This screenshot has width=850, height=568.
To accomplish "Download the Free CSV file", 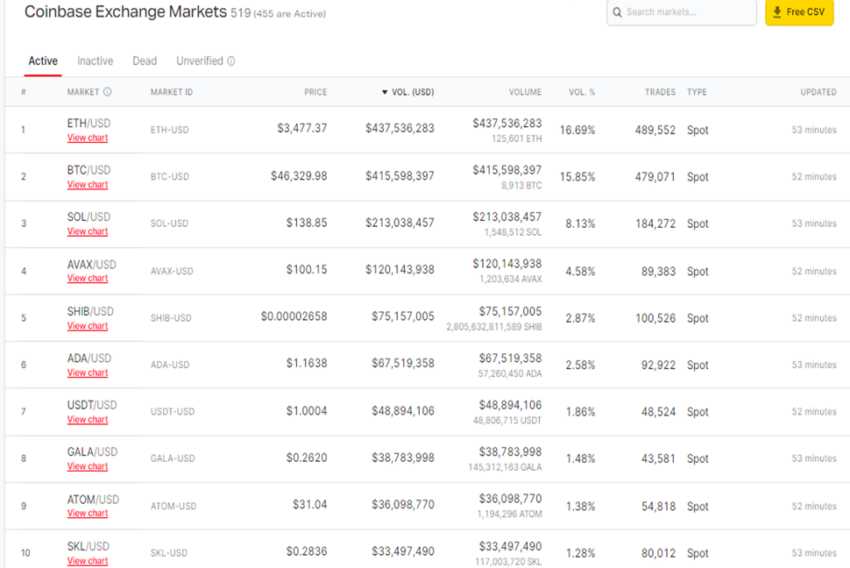I will tap(799, 12).
